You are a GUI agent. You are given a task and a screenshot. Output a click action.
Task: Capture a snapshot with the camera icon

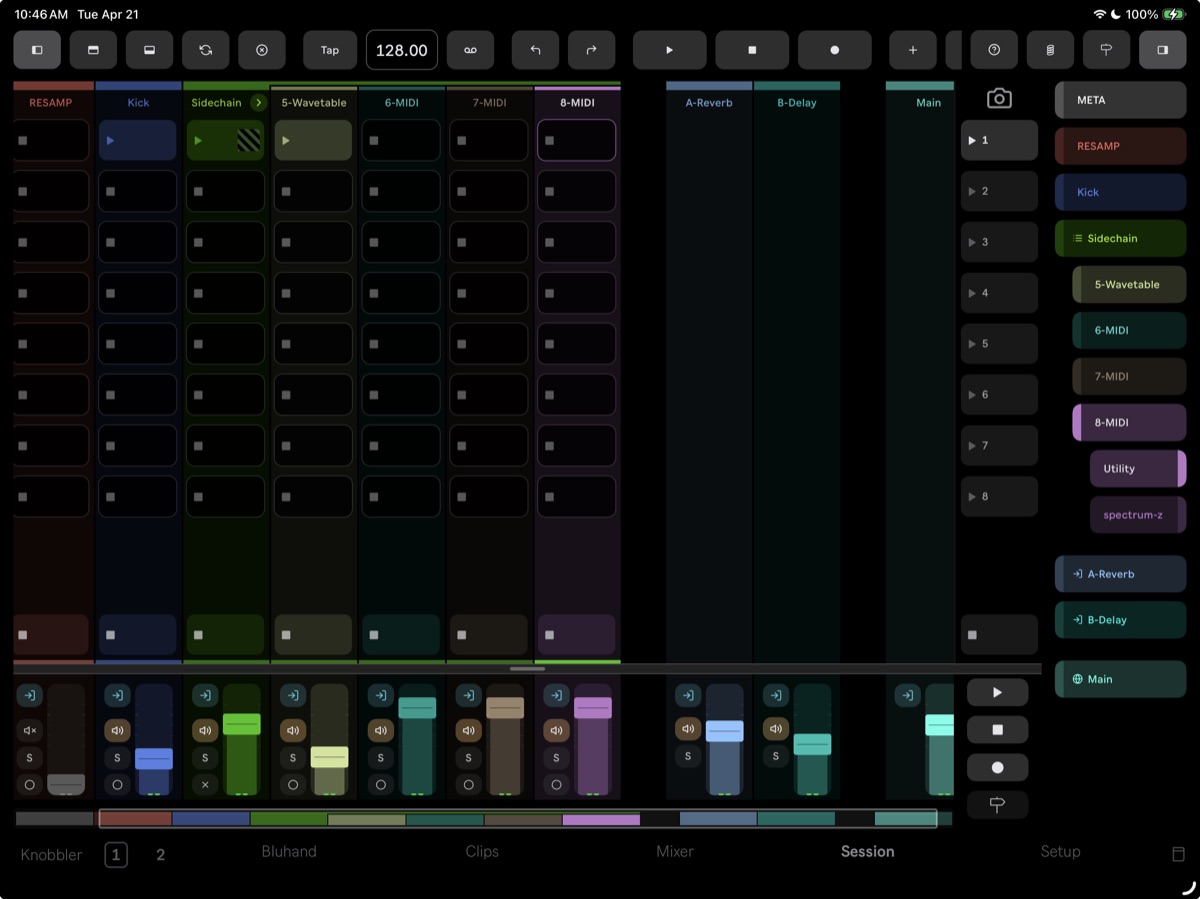click(999, 98)
